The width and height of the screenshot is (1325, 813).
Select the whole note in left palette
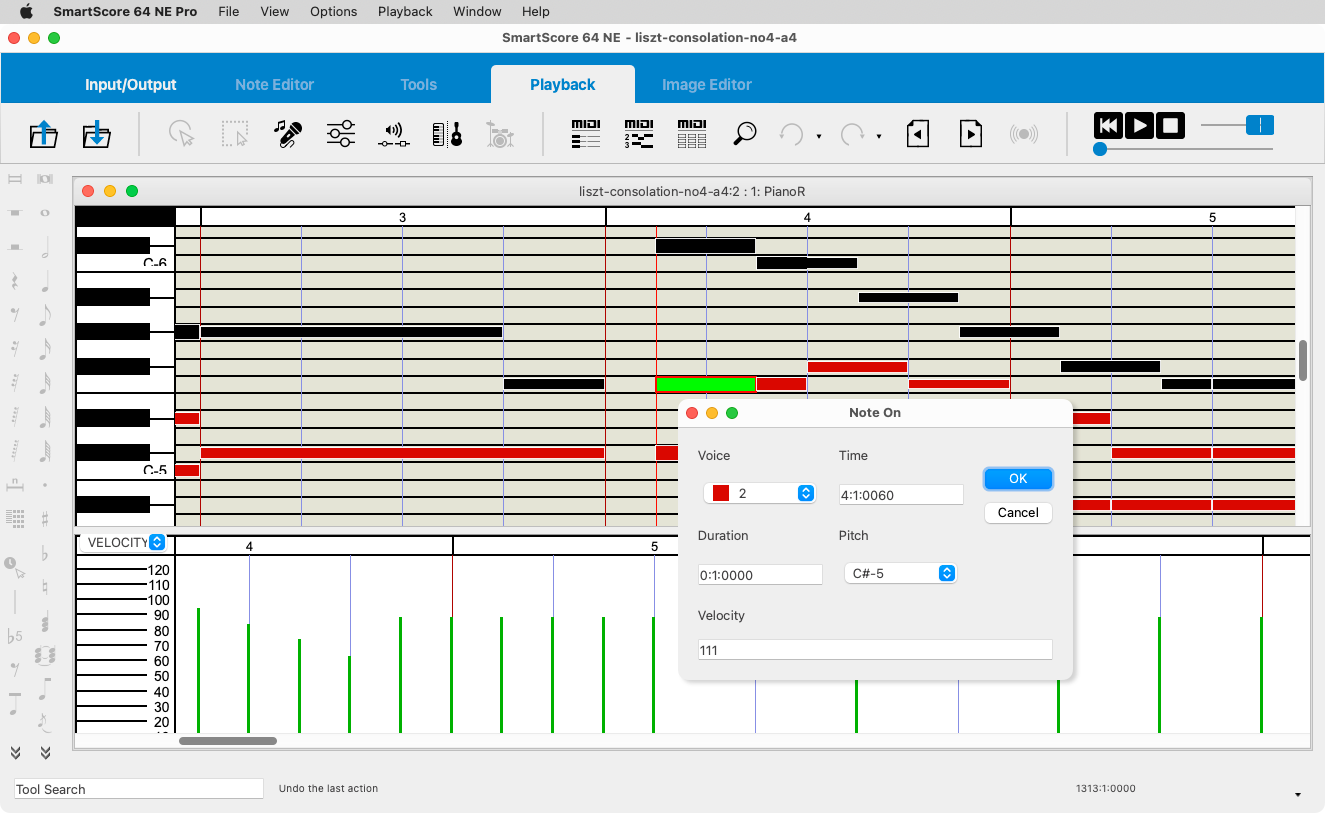(x=45, y=213)
